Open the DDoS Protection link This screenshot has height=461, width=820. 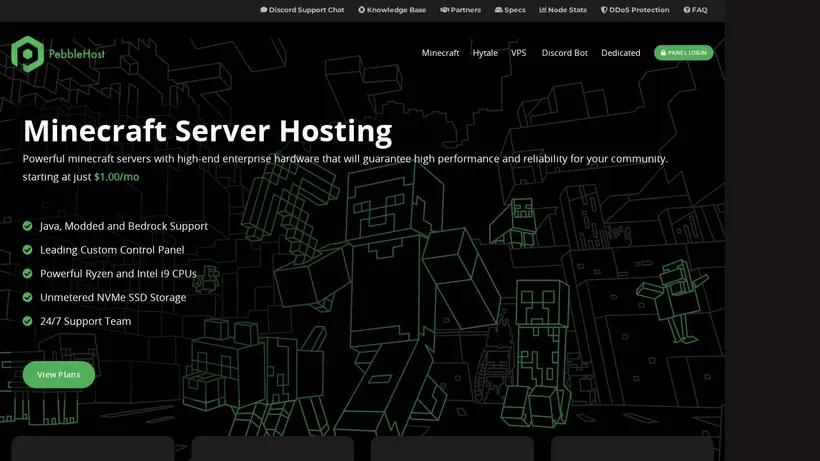tap(635, 10)
